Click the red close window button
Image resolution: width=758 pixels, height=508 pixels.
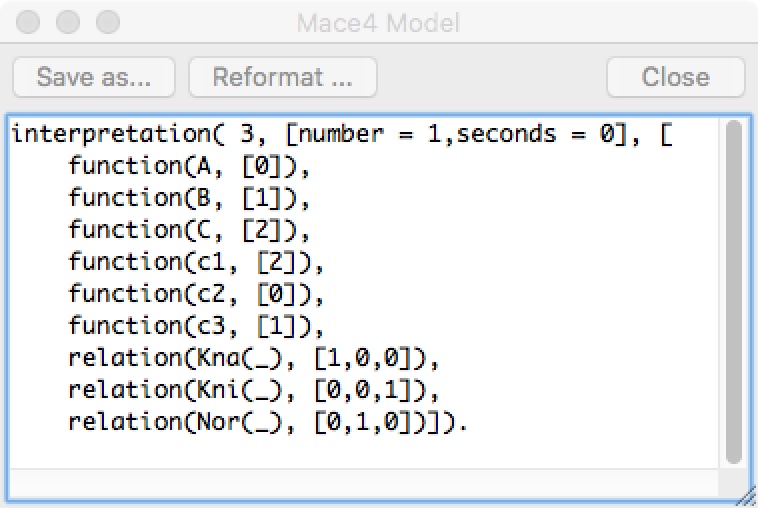click(31, 21)
